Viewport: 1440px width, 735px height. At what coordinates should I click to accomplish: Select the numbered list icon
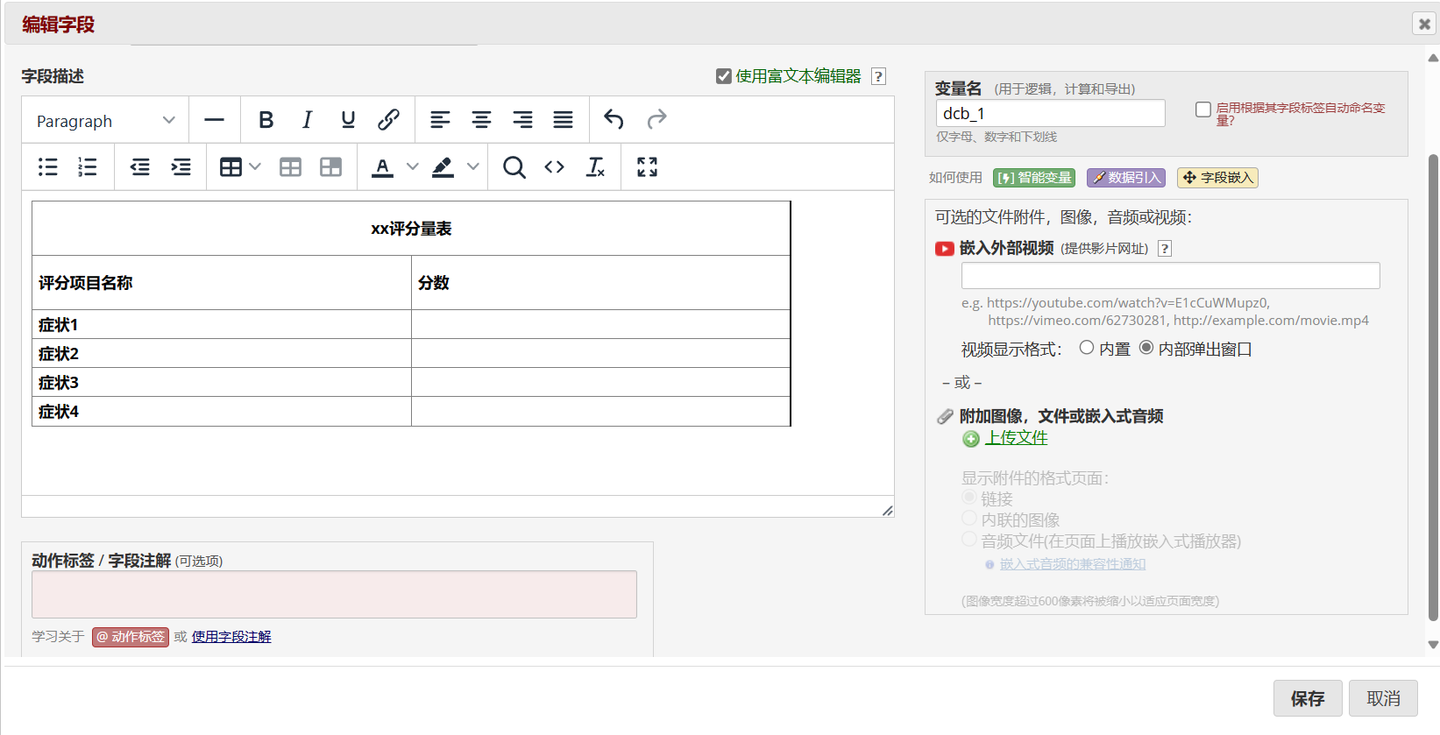click(88, 167)
